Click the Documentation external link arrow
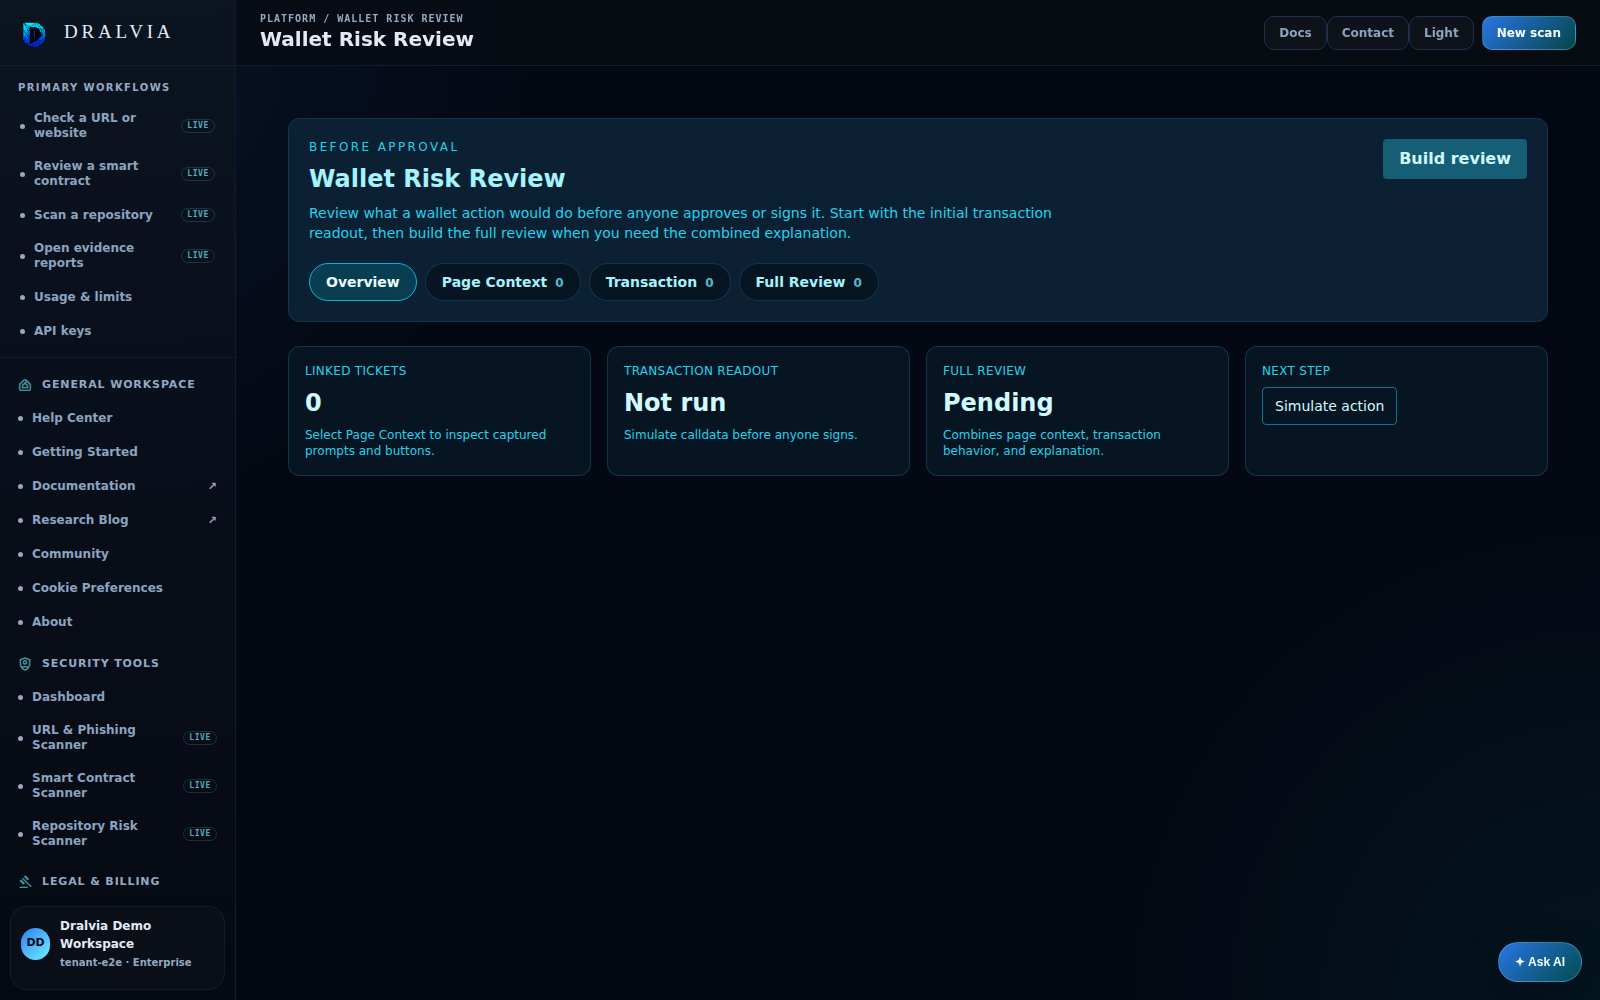The height and width of the screenshot is (1000, 1600). pyautogui.click(x=212, y=486)
